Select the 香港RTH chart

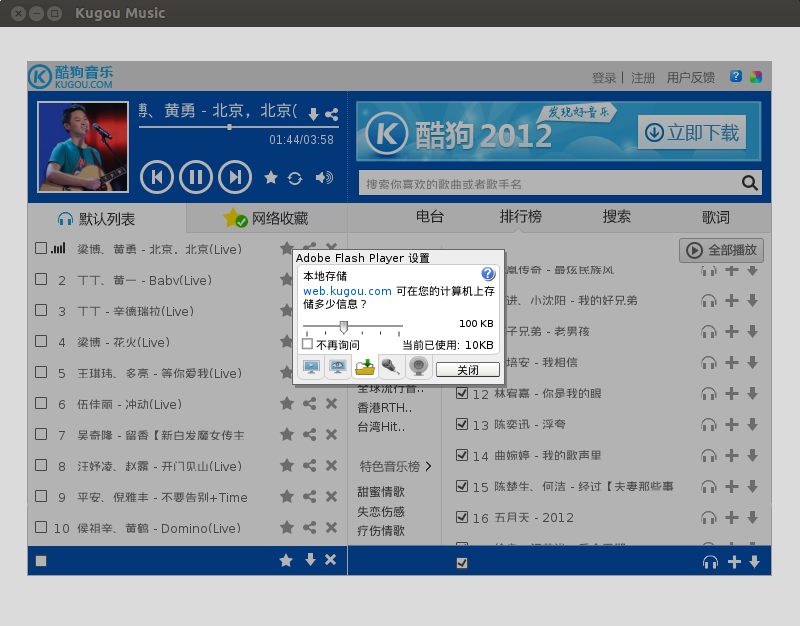pyautogui.click(x=385, y=408)
